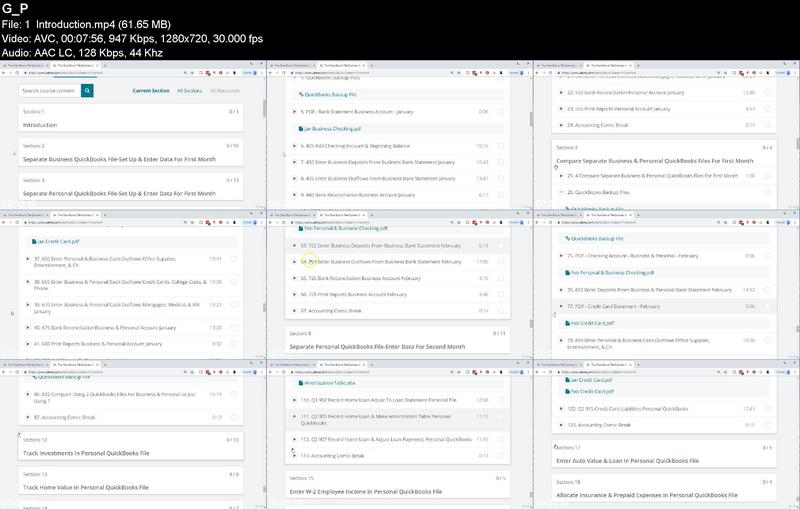Click play icon of lecture 38 Credit Cards, College Costs
Viewport: 800px width, 509px height.
tap(28, 282)
